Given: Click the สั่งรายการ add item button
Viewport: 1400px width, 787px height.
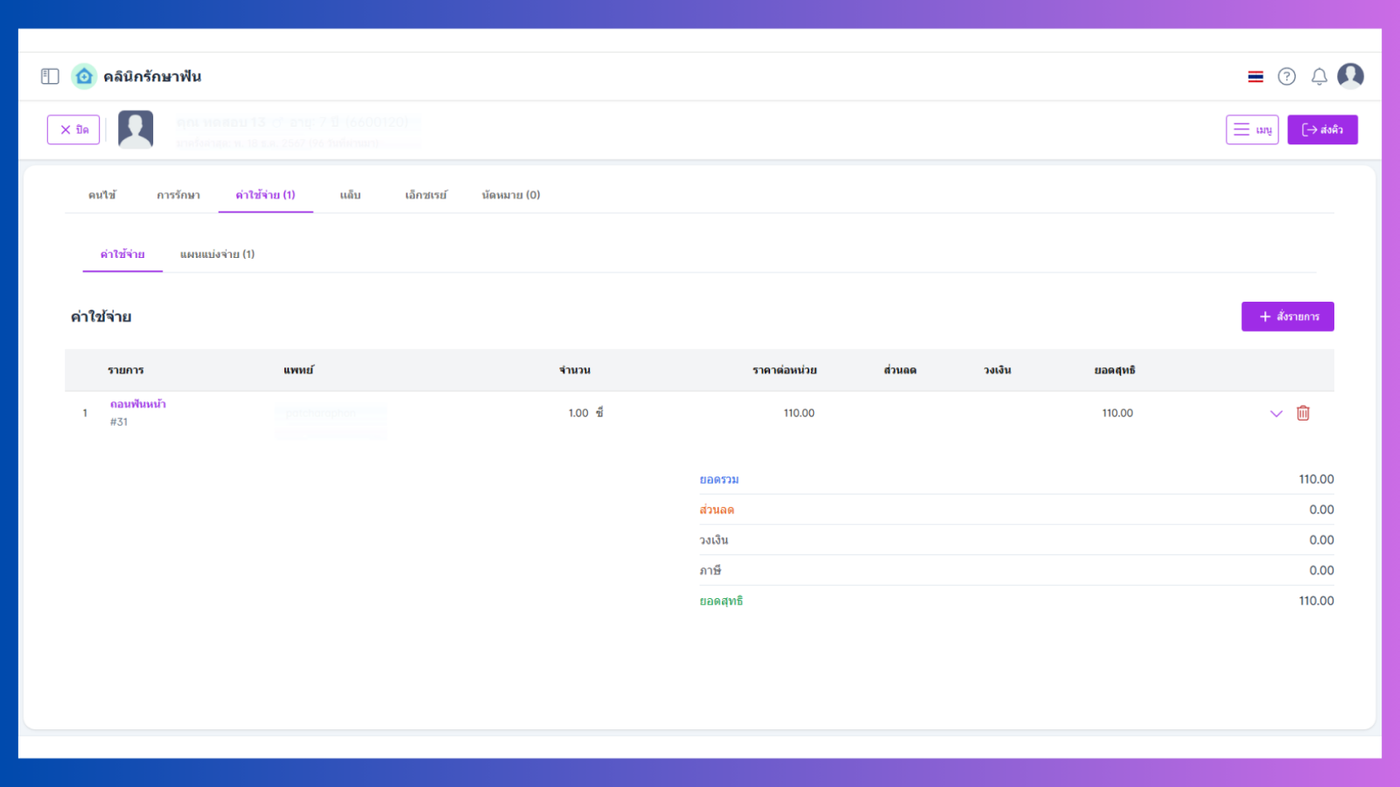Looking at the screenshot, I should [1287, 316].
